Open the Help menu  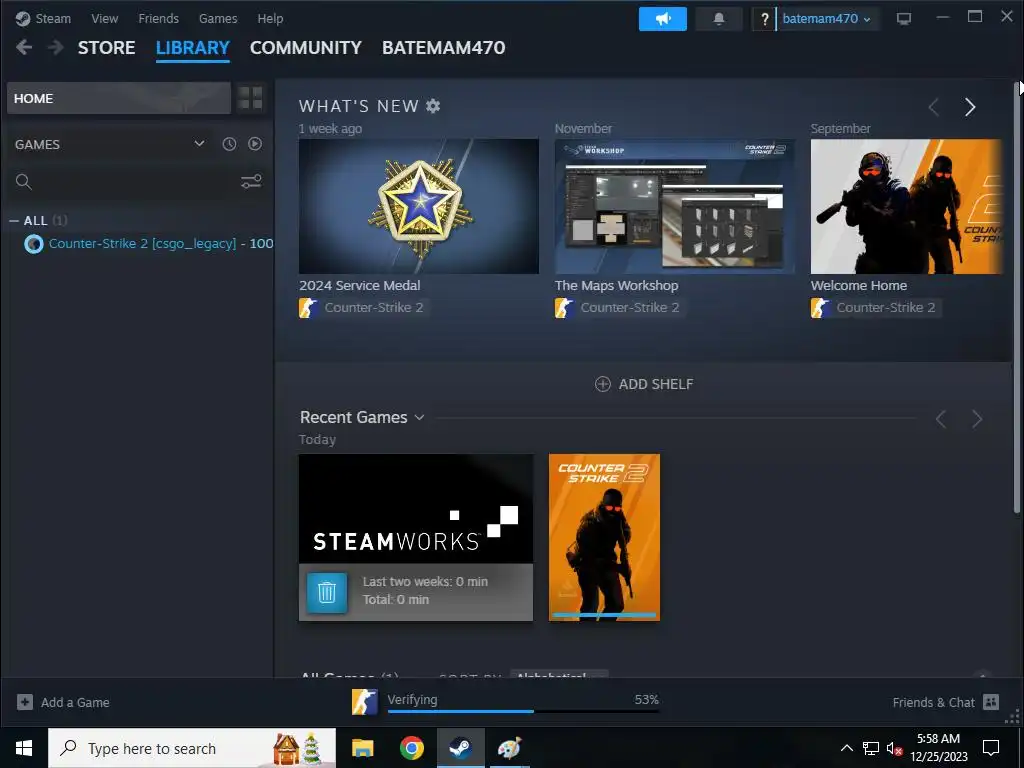point(270,18)
